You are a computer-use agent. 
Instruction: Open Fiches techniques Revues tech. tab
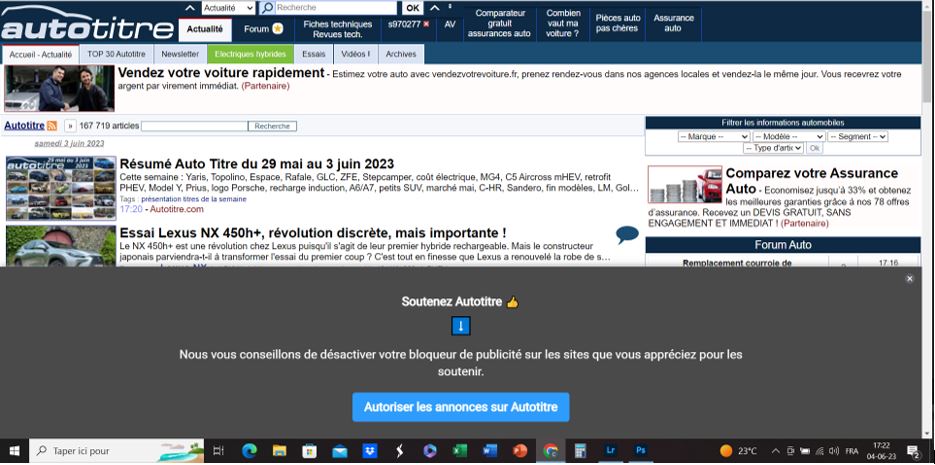click(338, 29)
